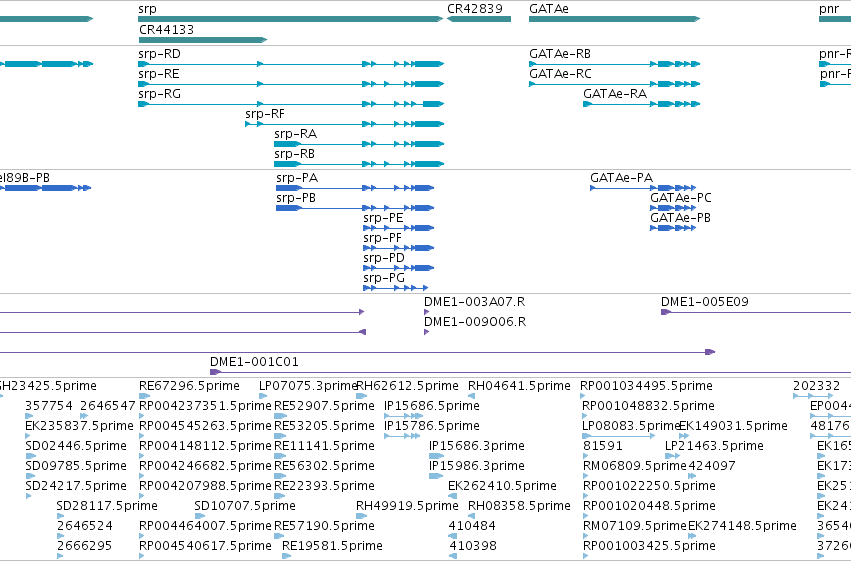This screenshot has height=561, width=851.
Task: Select EST IP15986.3prime
Action: [436, 476]
